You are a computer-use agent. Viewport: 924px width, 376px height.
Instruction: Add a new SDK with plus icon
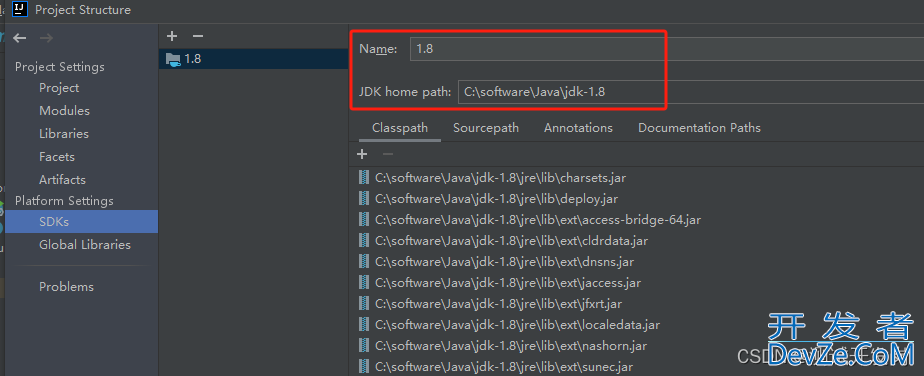[171, 36]
